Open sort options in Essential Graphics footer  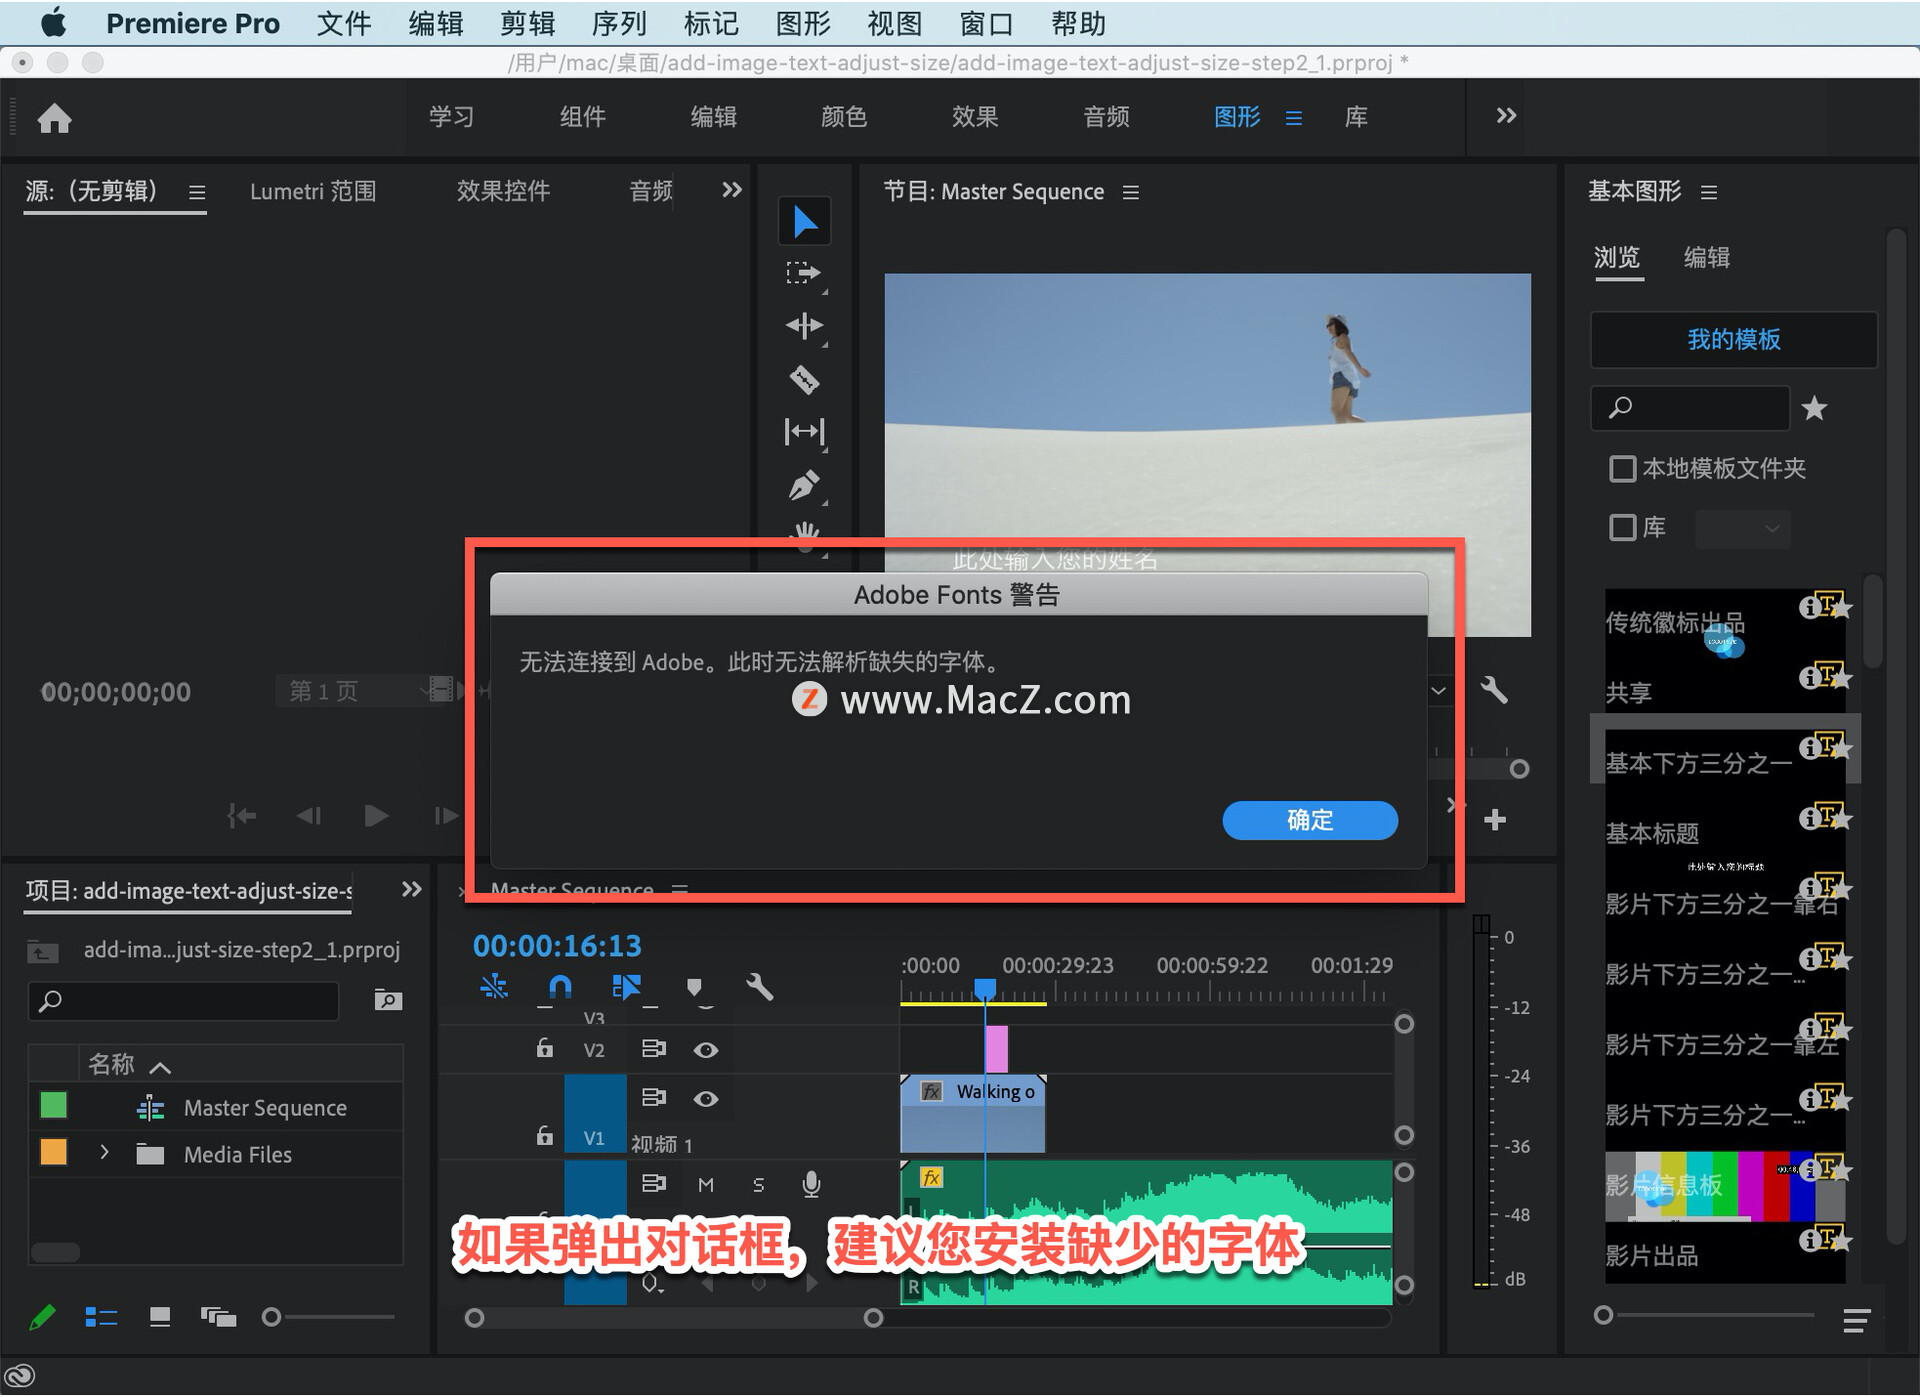click(x=1856, y=1321)
